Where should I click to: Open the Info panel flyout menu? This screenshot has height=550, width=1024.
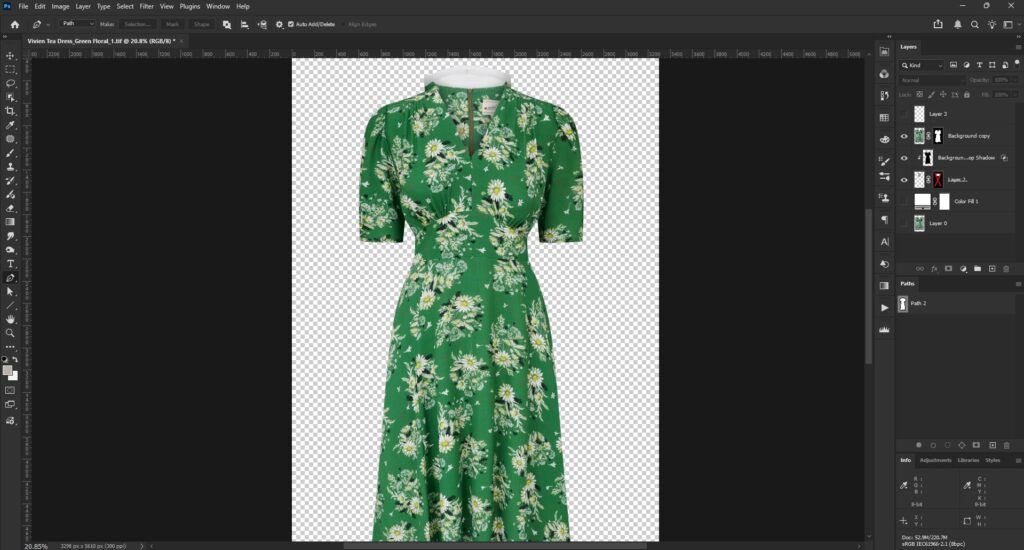point(1017,461)
